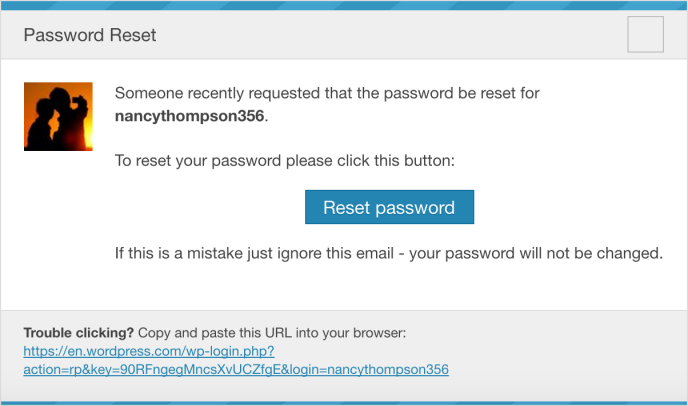The image size is (688, 406).
Task: Click the "Password Reset" header title
Action: click(90, 35)
